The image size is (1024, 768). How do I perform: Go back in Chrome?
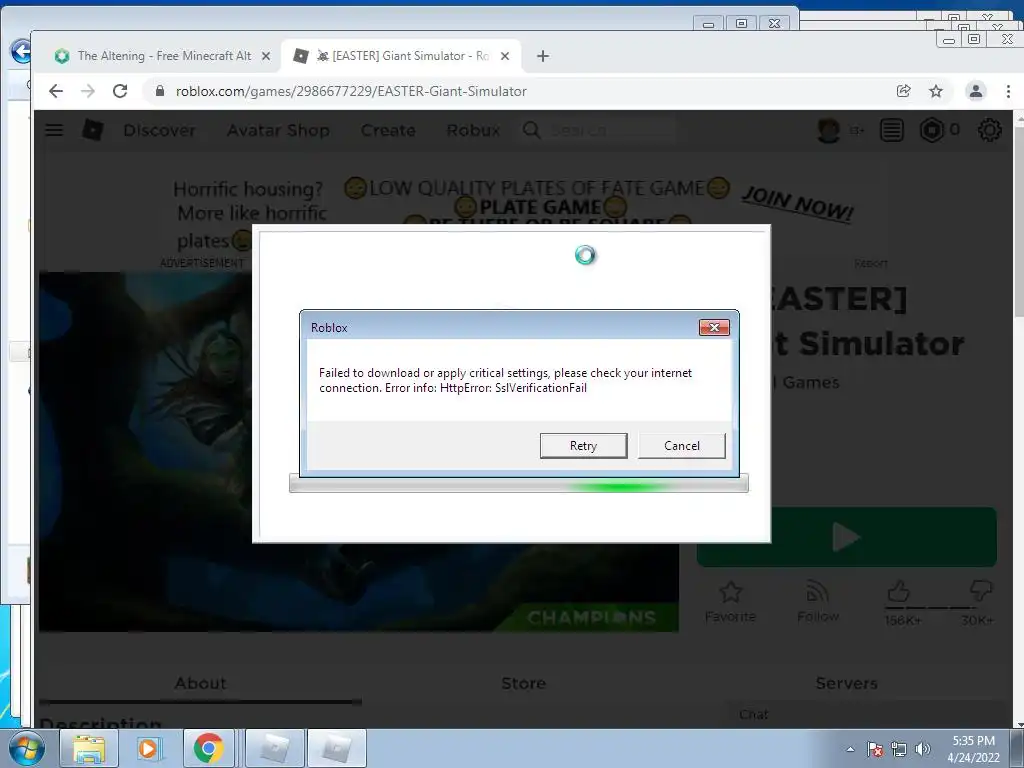[x=56, y=91]
